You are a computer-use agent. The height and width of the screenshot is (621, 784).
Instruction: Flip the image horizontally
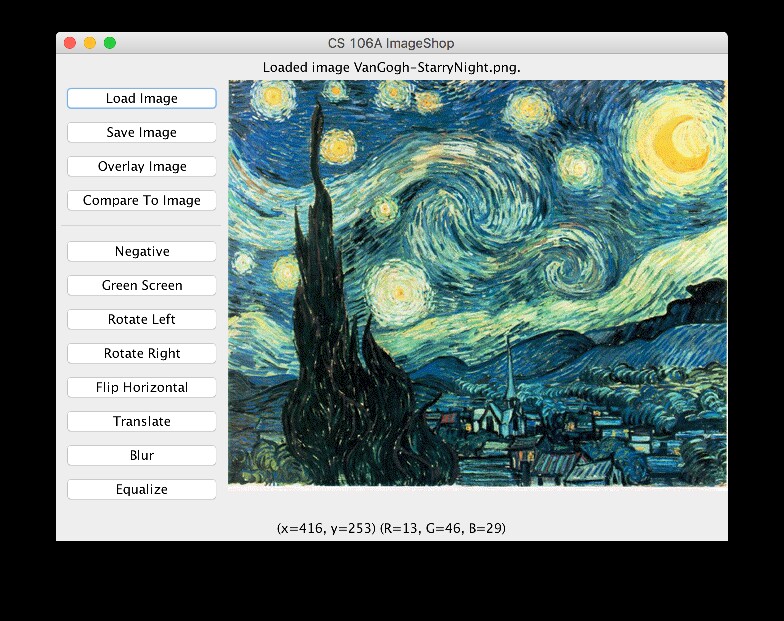[142, 388]
